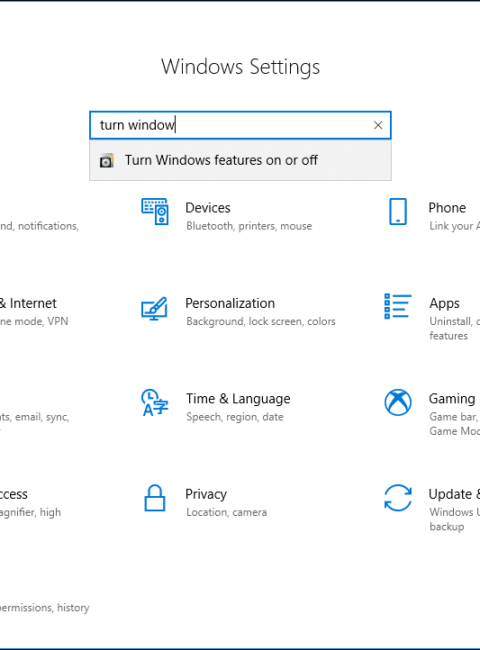Open the Privacy category title
This screenshot has width=480, height=650.
pos(206,494)
